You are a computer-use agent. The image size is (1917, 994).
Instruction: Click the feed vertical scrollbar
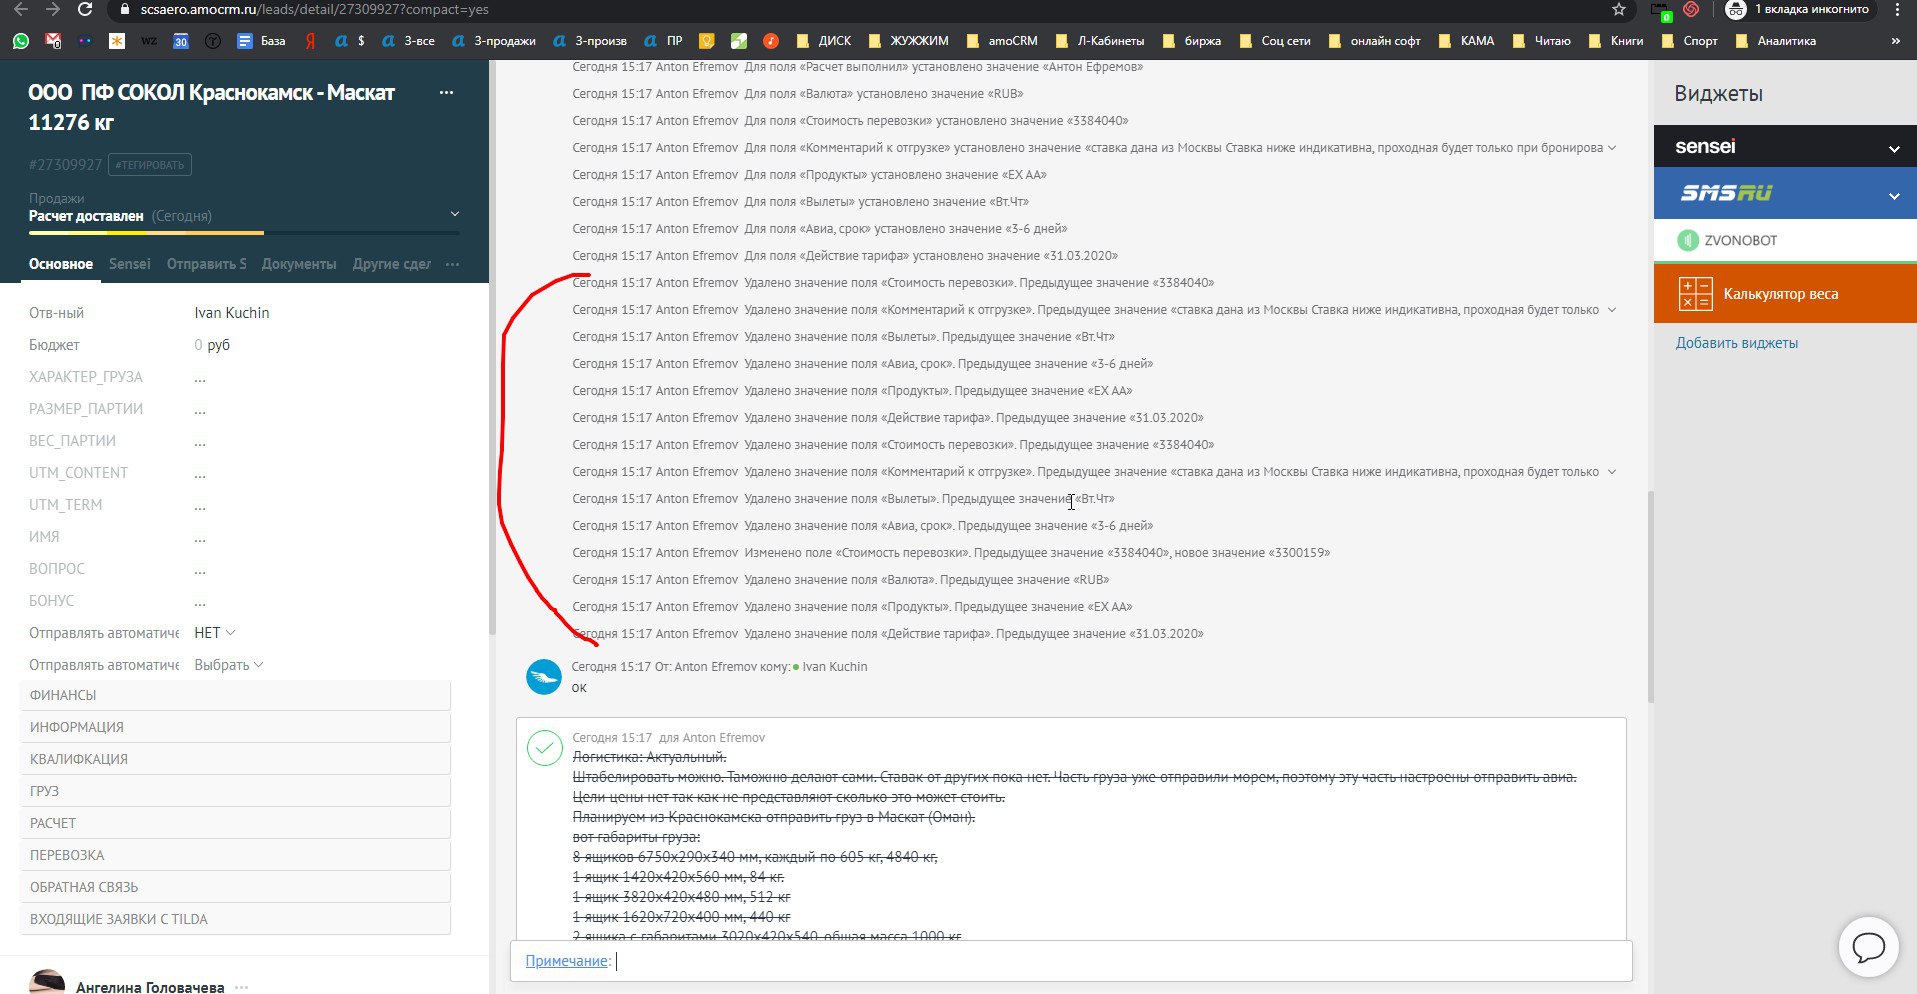[1651, 596]
